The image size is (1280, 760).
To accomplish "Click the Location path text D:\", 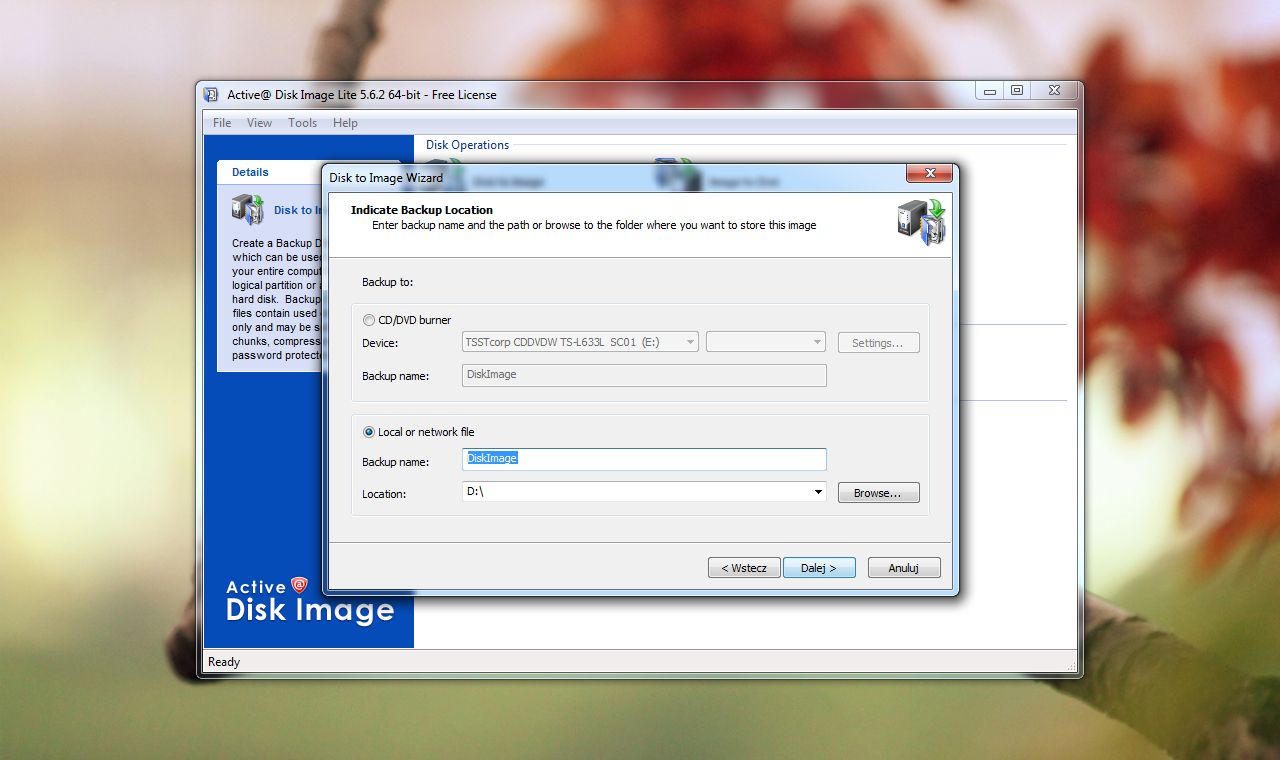I will pyautogui.click(x=475, y=492).
